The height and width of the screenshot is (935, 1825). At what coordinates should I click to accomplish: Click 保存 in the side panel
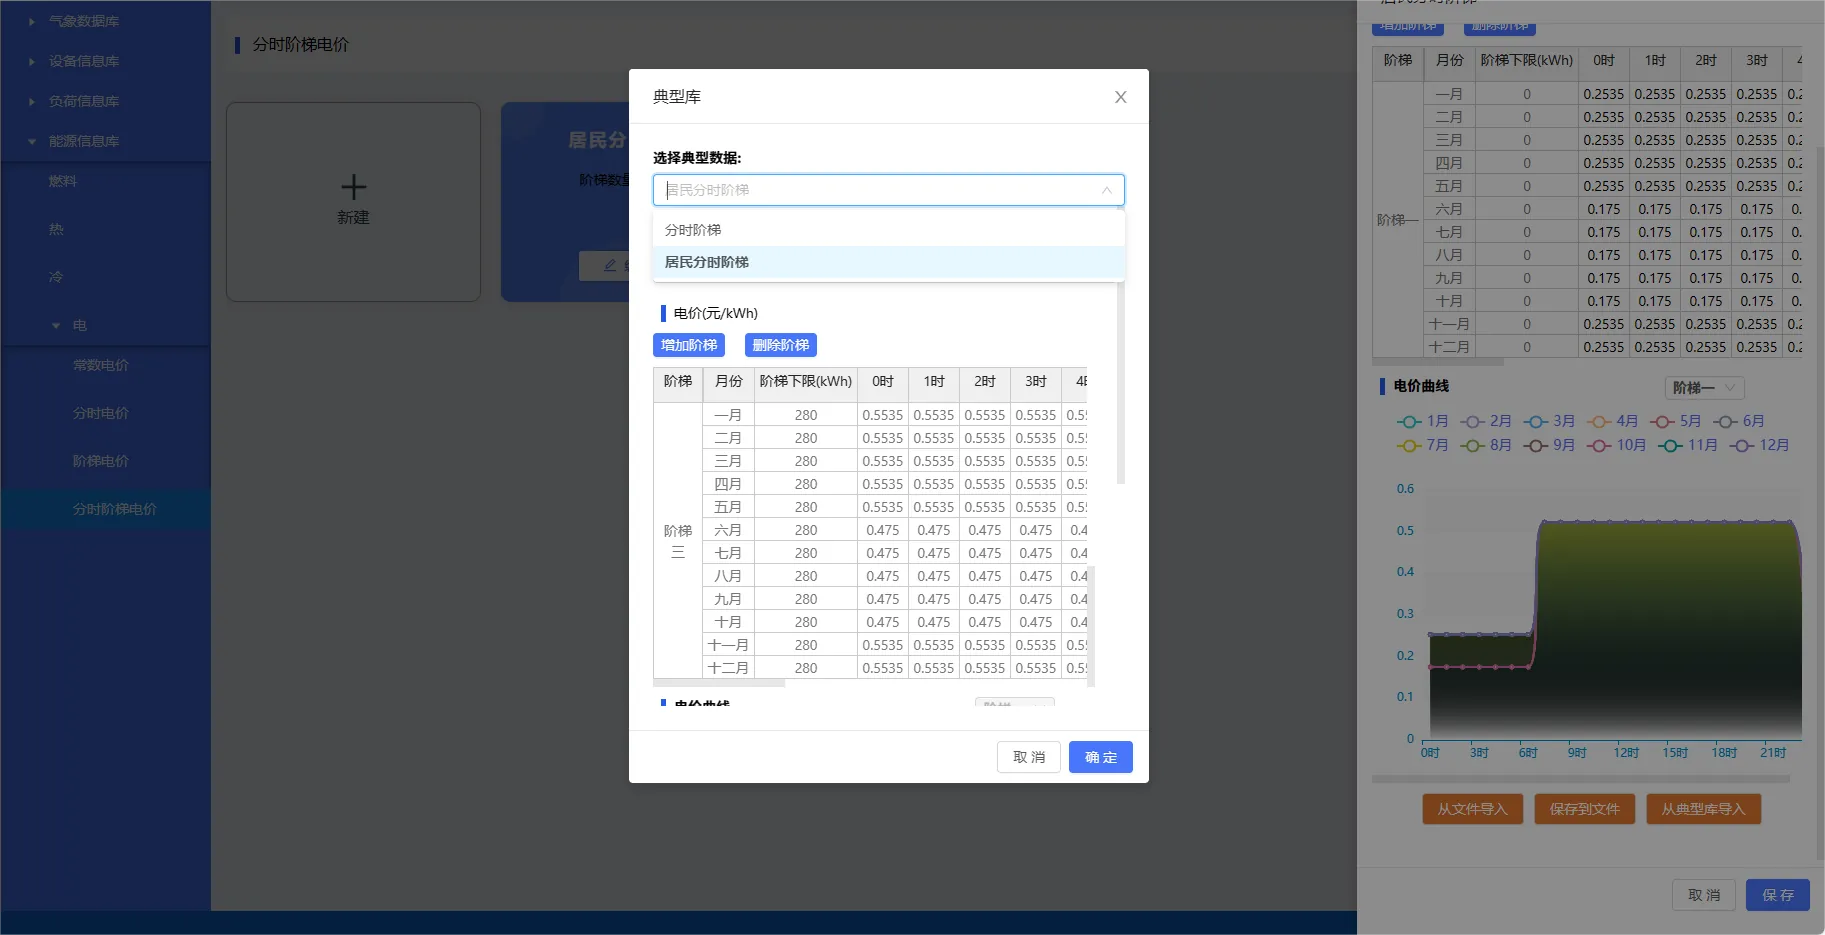coord(1778,895)
